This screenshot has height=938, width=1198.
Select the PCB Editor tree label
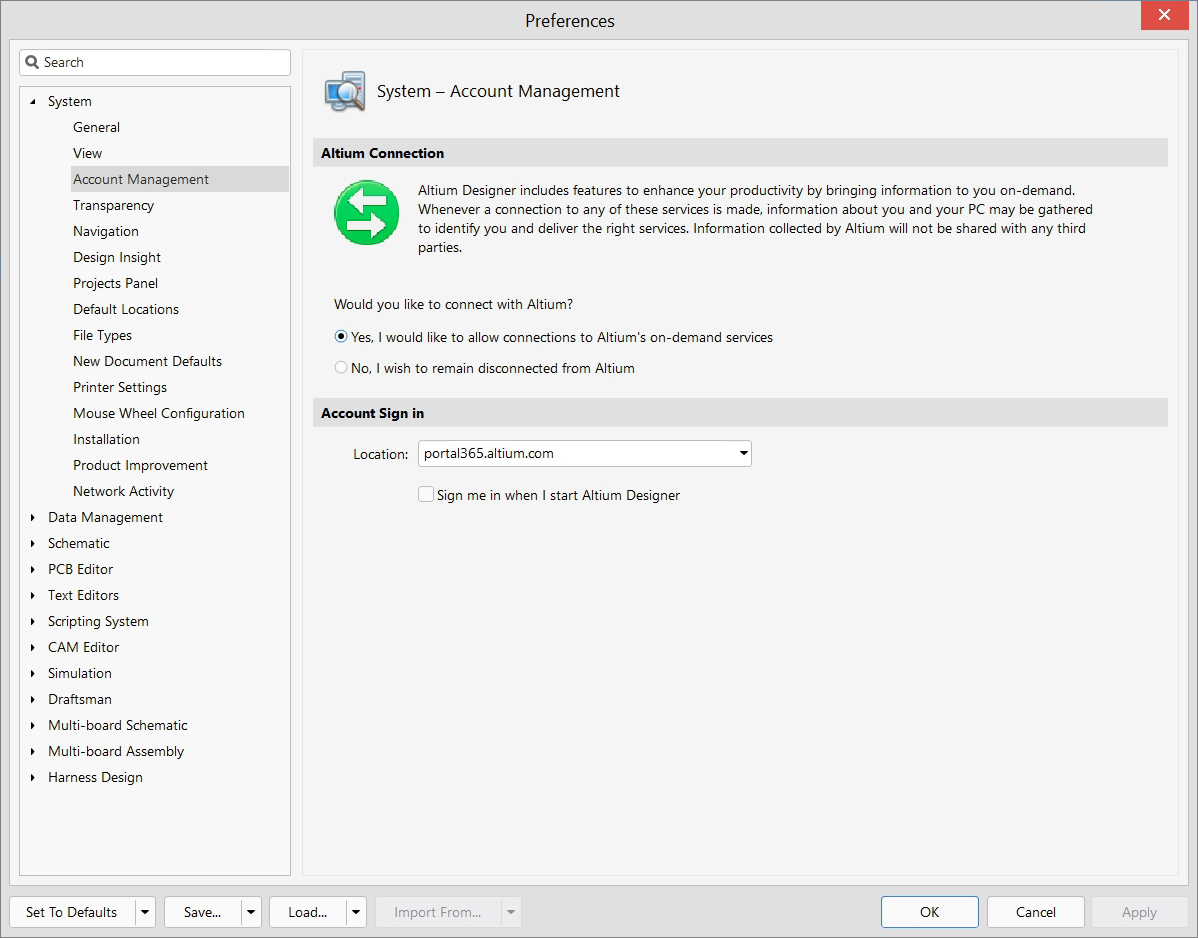point(80,569)
